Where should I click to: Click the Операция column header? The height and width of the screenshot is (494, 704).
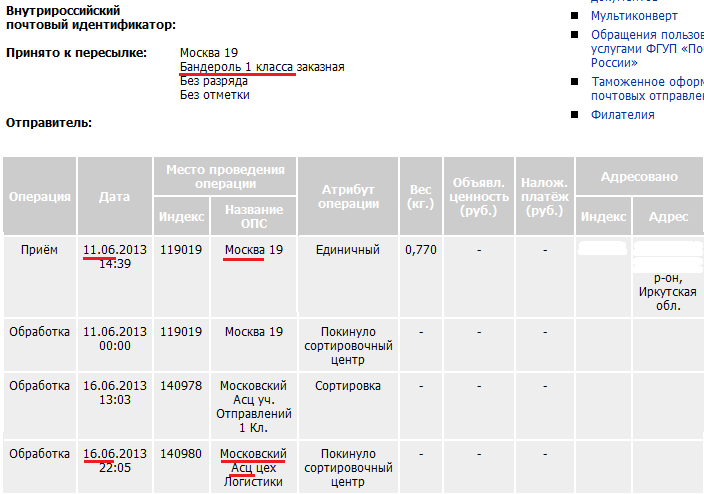pyautogui.click(x=40, y=197)
